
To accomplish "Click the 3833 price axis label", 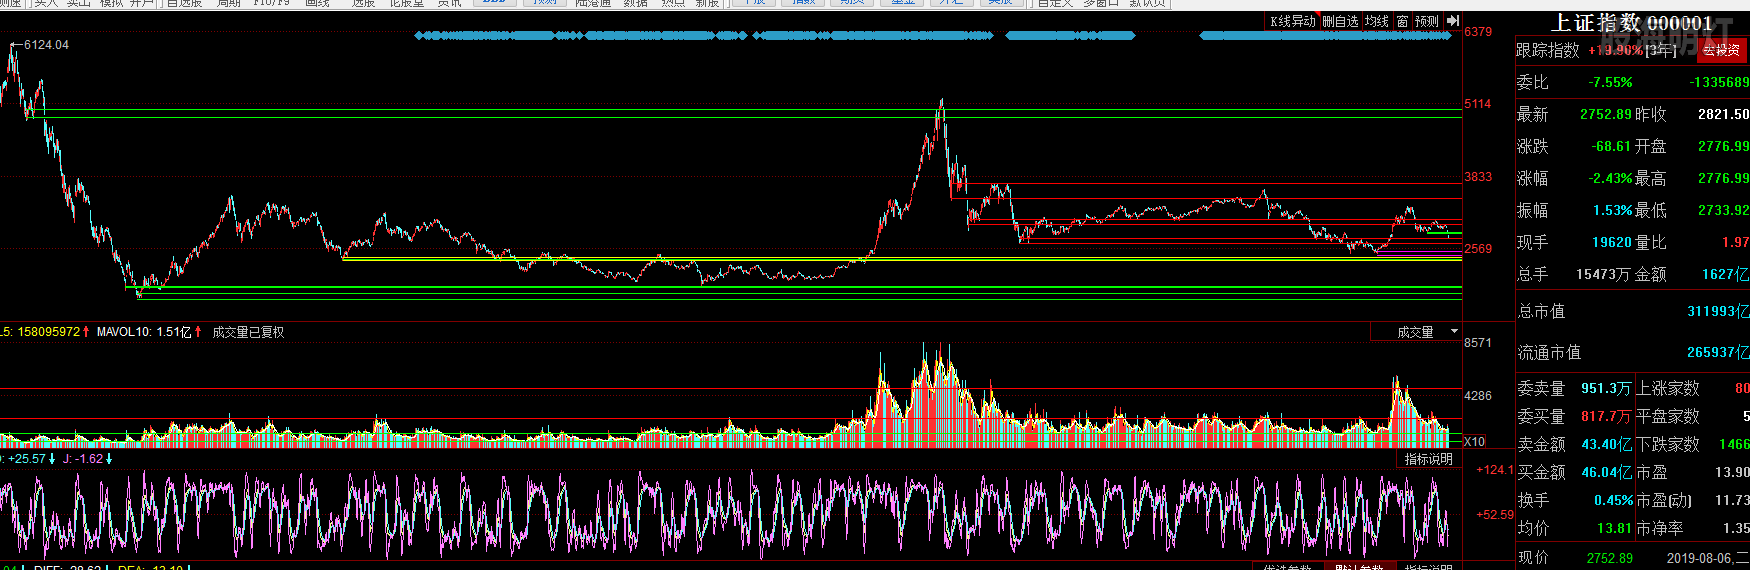I will pyautogui.click(x=1478, y=177).
